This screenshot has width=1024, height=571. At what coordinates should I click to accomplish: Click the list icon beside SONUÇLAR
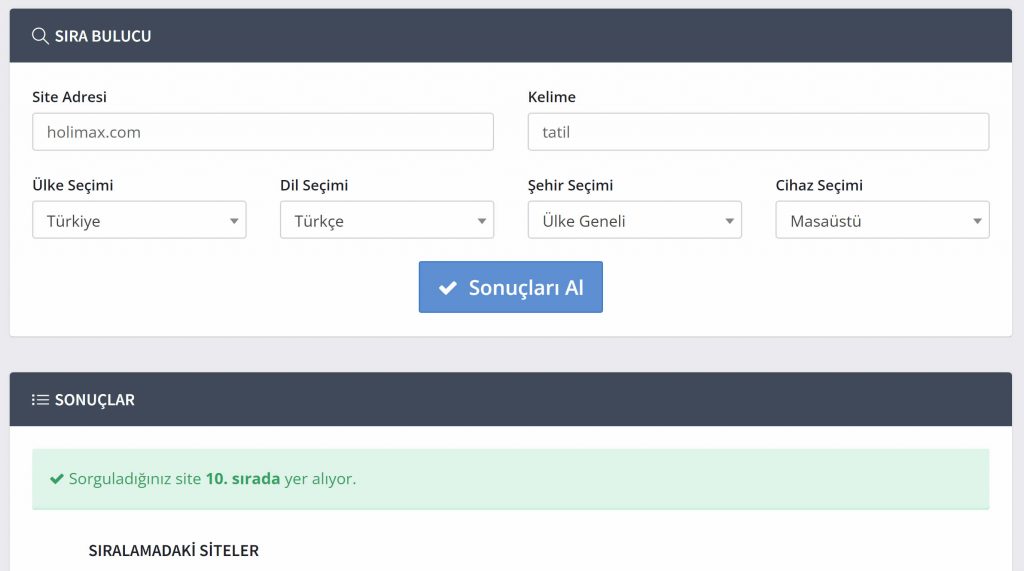coord(40,400)
